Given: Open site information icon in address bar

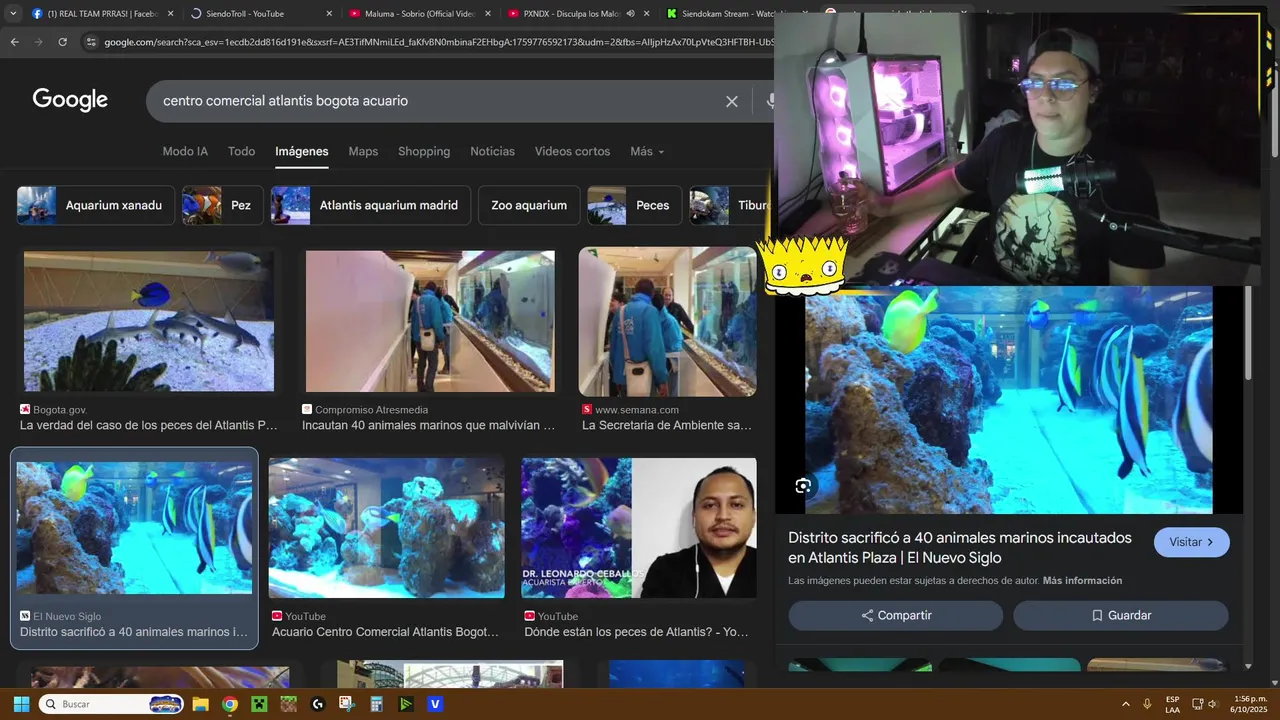Looking at the screenshot, I should [x=91, y=42].
